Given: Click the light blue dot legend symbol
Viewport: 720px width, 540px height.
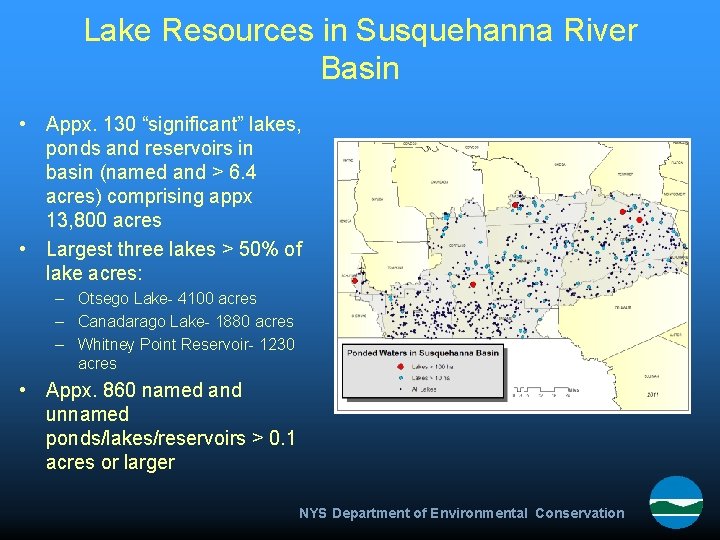Looking at the screenshot, I should coord(400,378).
